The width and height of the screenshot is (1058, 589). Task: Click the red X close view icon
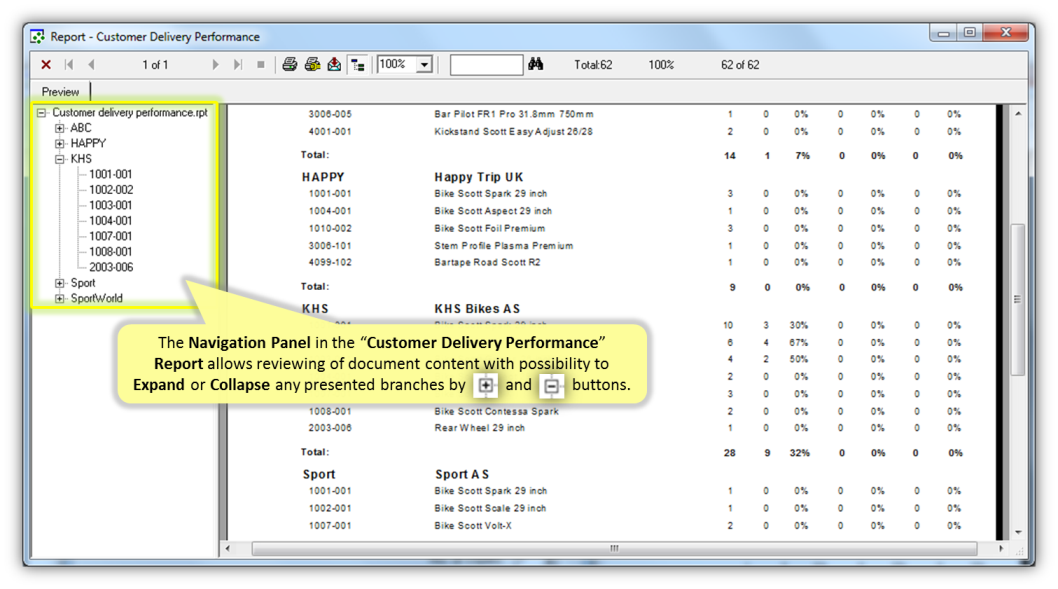pos(46,65)
